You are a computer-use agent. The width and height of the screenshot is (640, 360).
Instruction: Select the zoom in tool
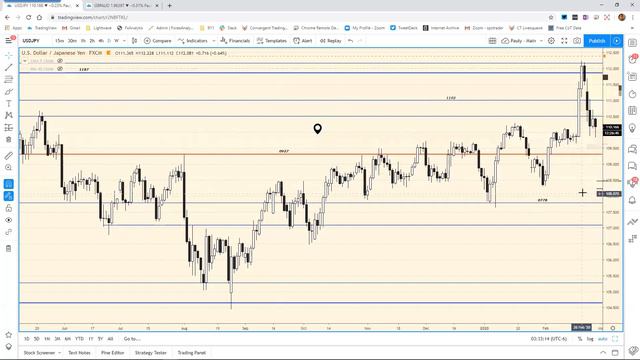[x=9, y=168]
